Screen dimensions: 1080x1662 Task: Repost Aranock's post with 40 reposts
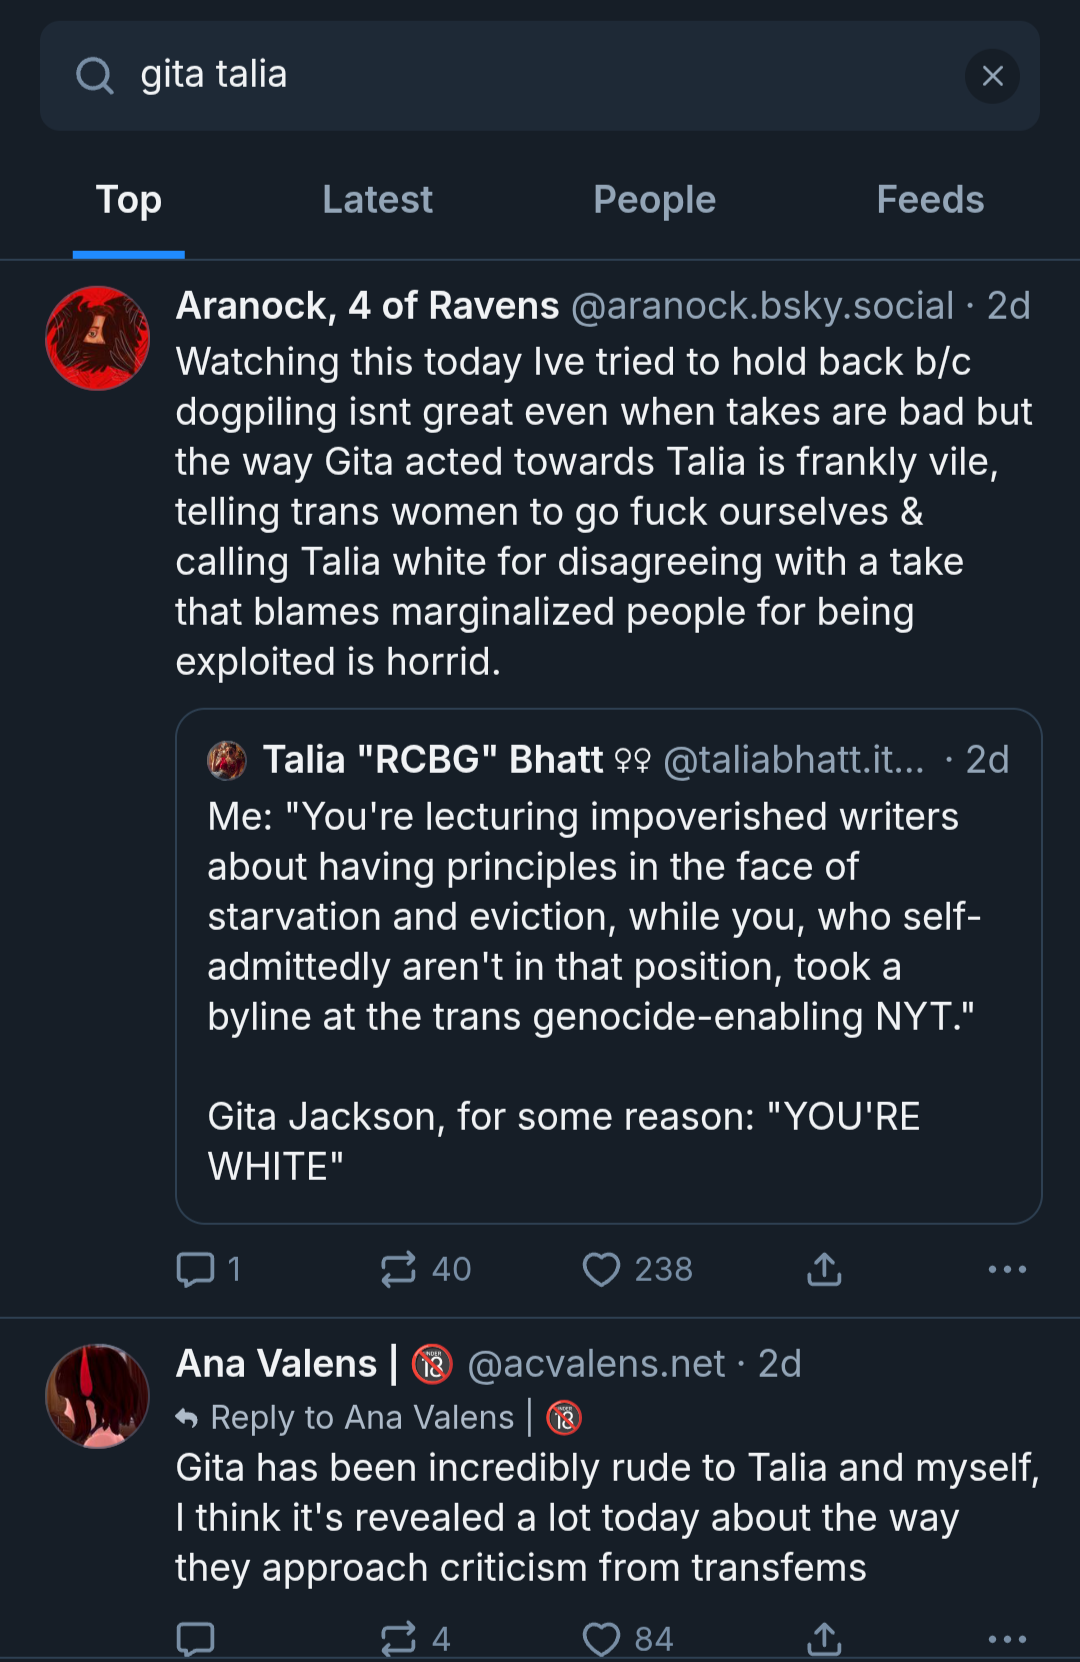coord(398,1269)
